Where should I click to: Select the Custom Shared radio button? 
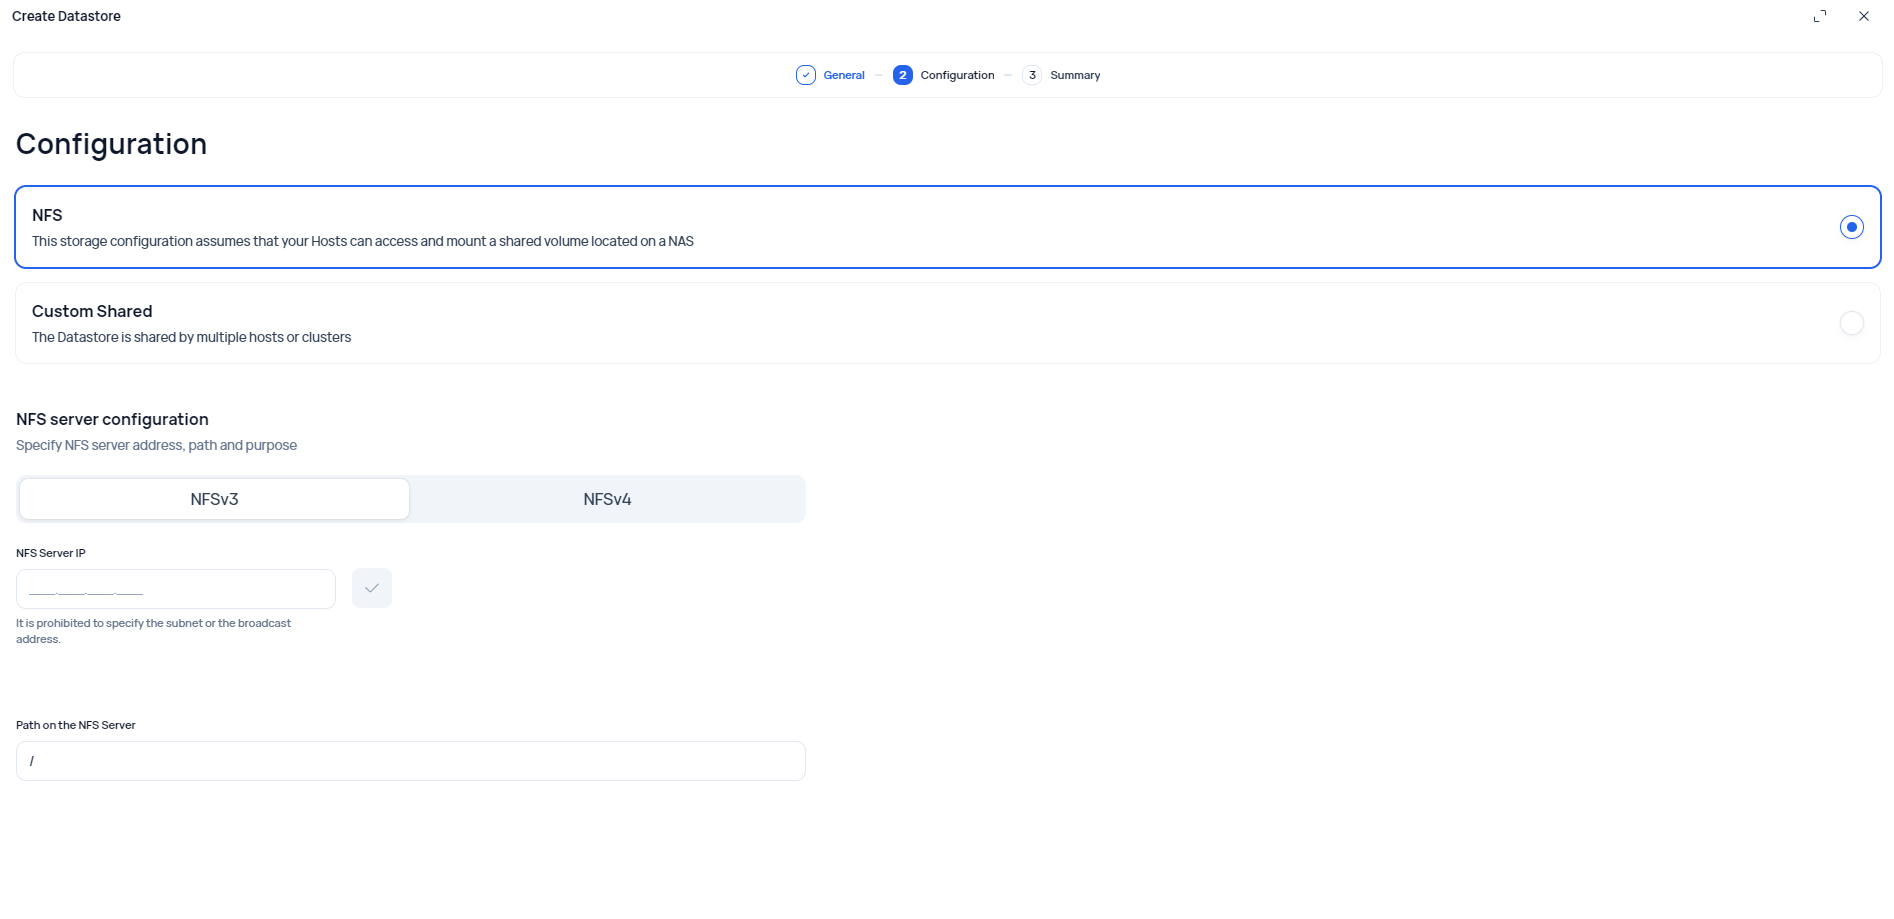(x=1852, y=323)
